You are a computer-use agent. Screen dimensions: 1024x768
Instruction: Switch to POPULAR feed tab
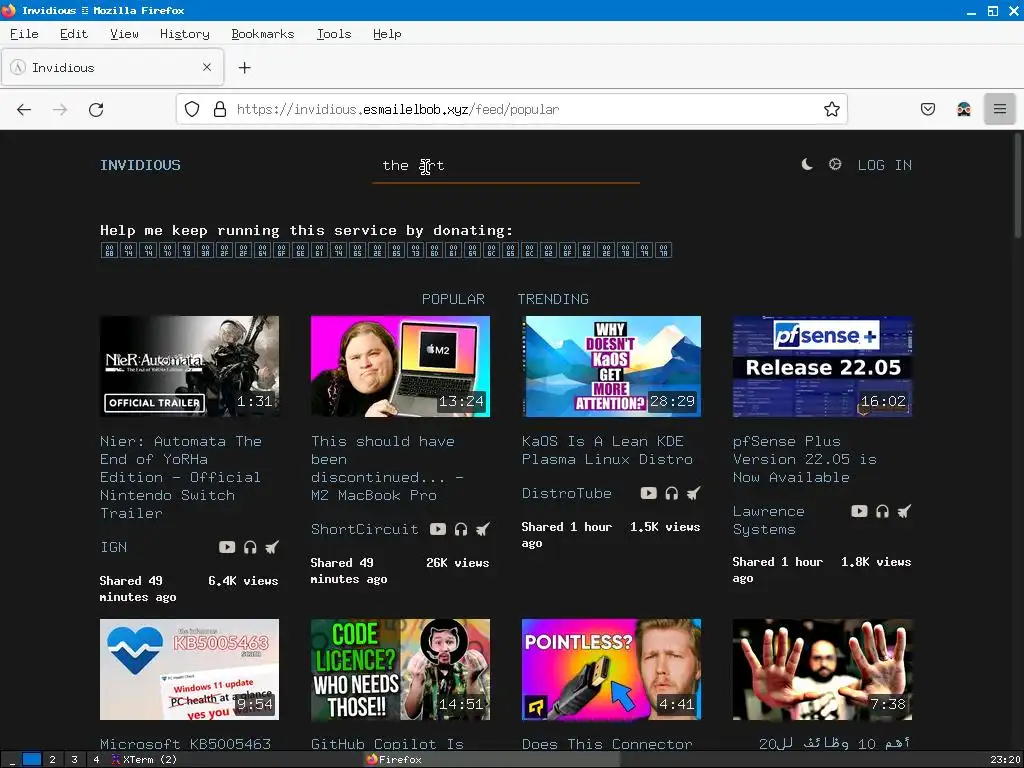pos(453,299)
